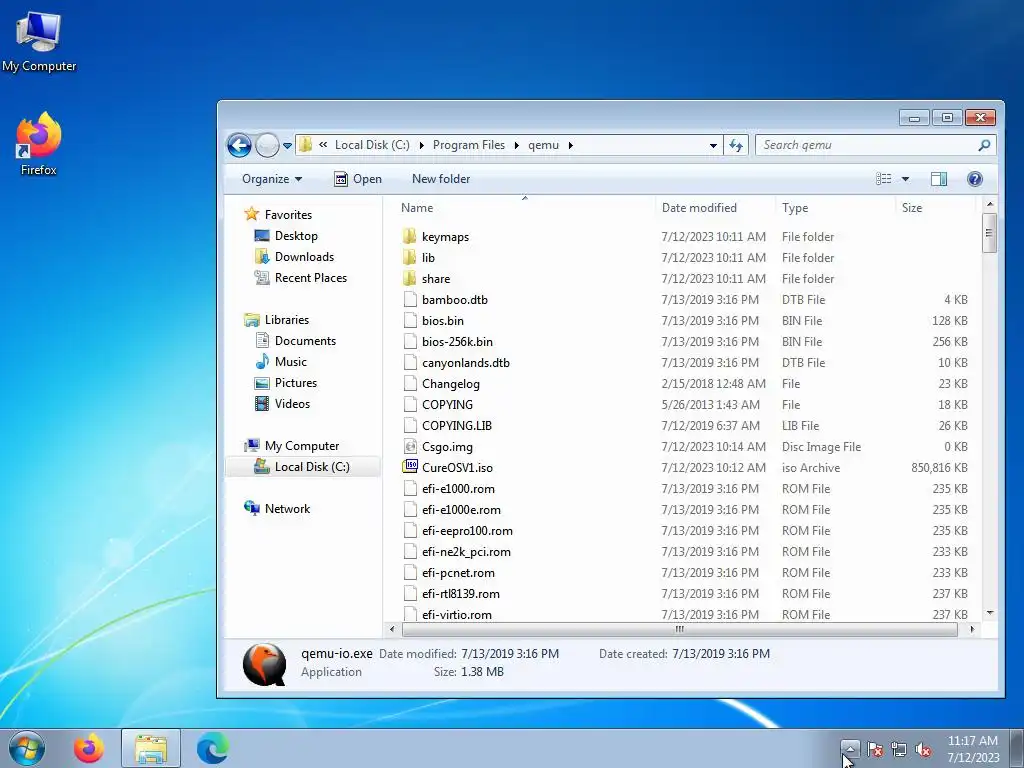Open the Windows Start button
The image size is (1024, 768).
tap(26, 748)
